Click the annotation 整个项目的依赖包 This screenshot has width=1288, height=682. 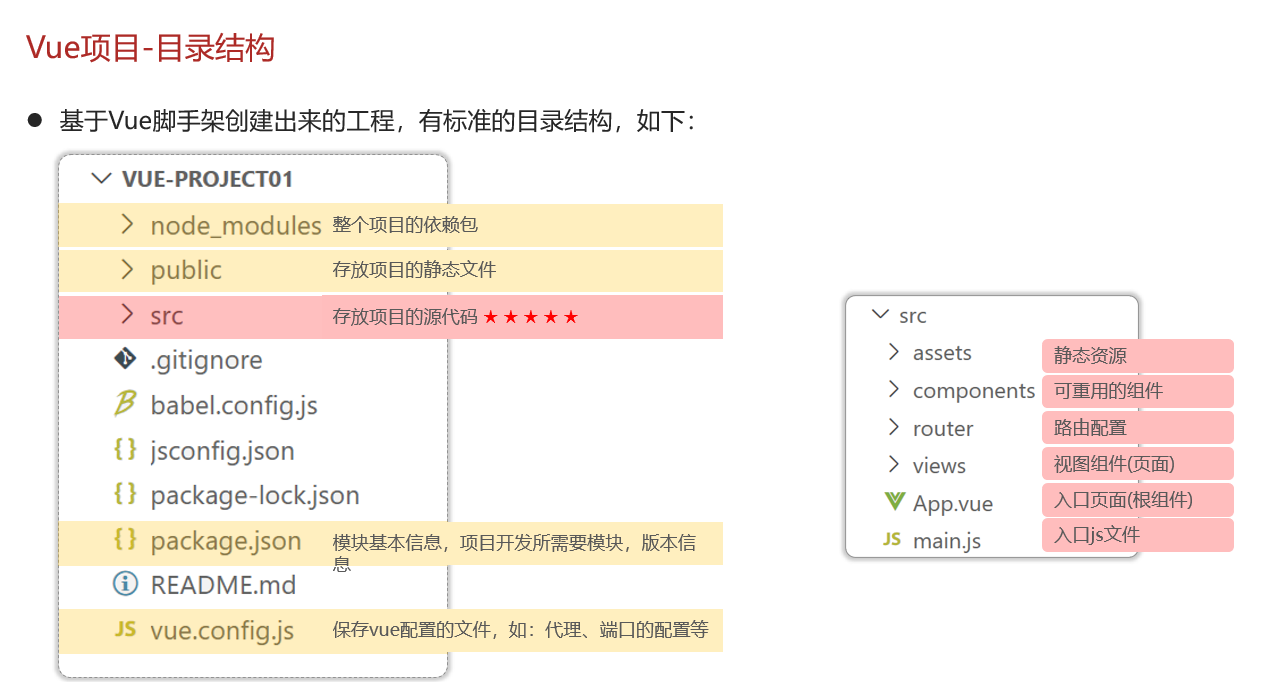click(x=405, y=225)
